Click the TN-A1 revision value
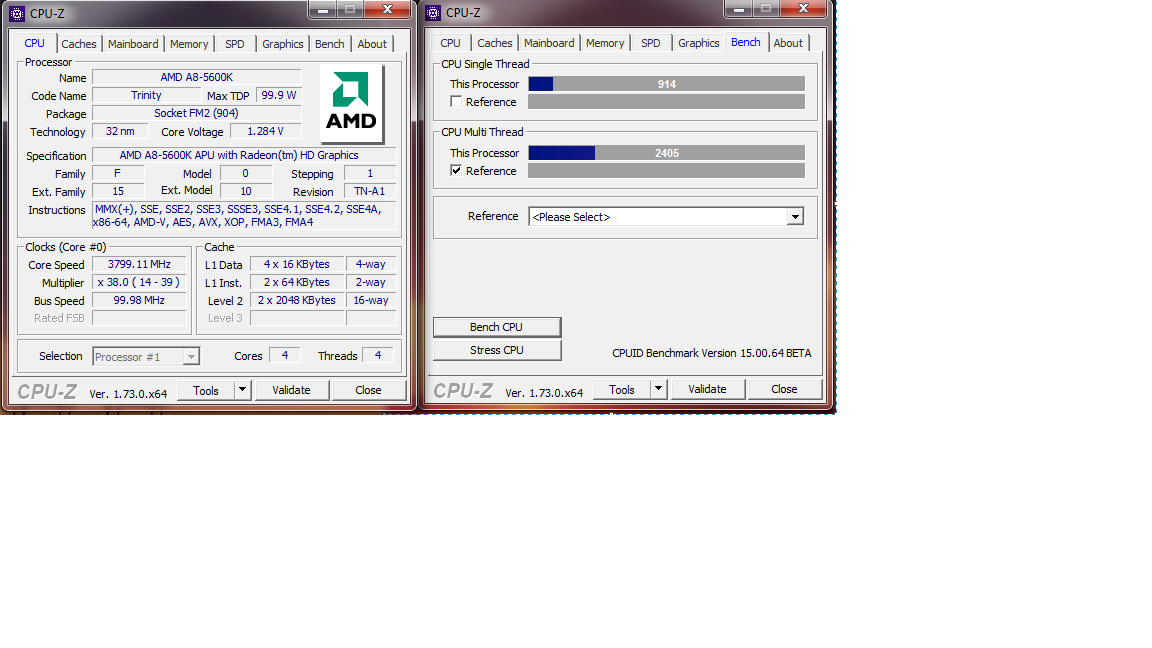Screen dimensions: 1152x648 [370, 191]
